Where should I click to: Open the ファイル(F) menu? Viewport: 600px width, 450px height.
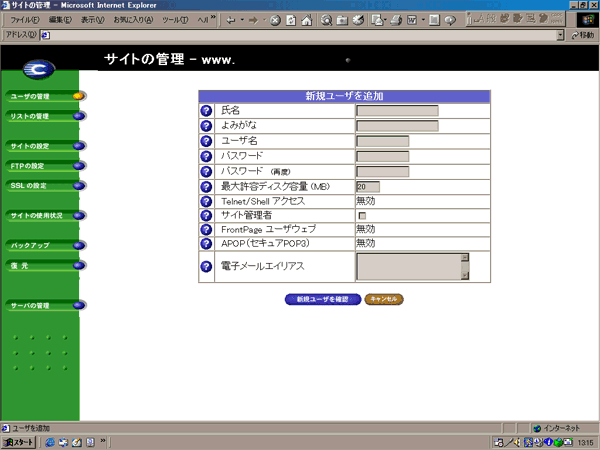[x=24, y=19]
